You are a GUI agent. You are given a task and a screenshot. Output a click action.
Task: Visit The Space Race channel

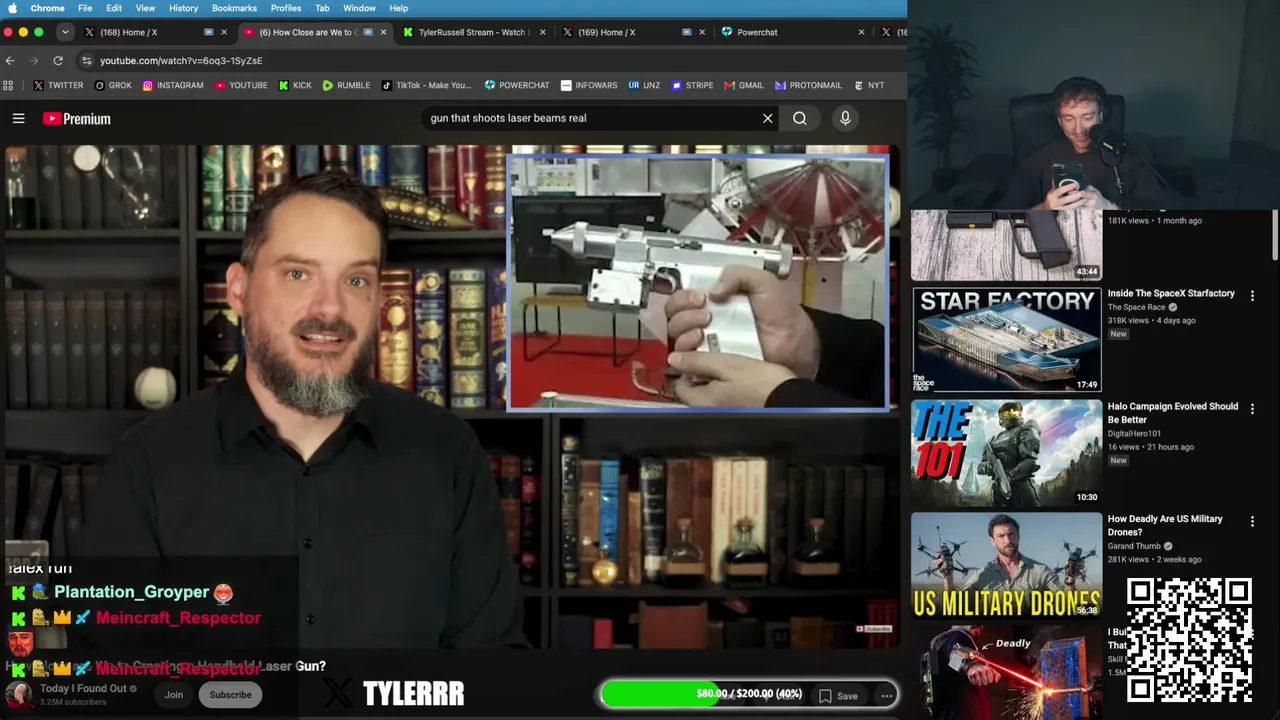[x=1136, y=307]
